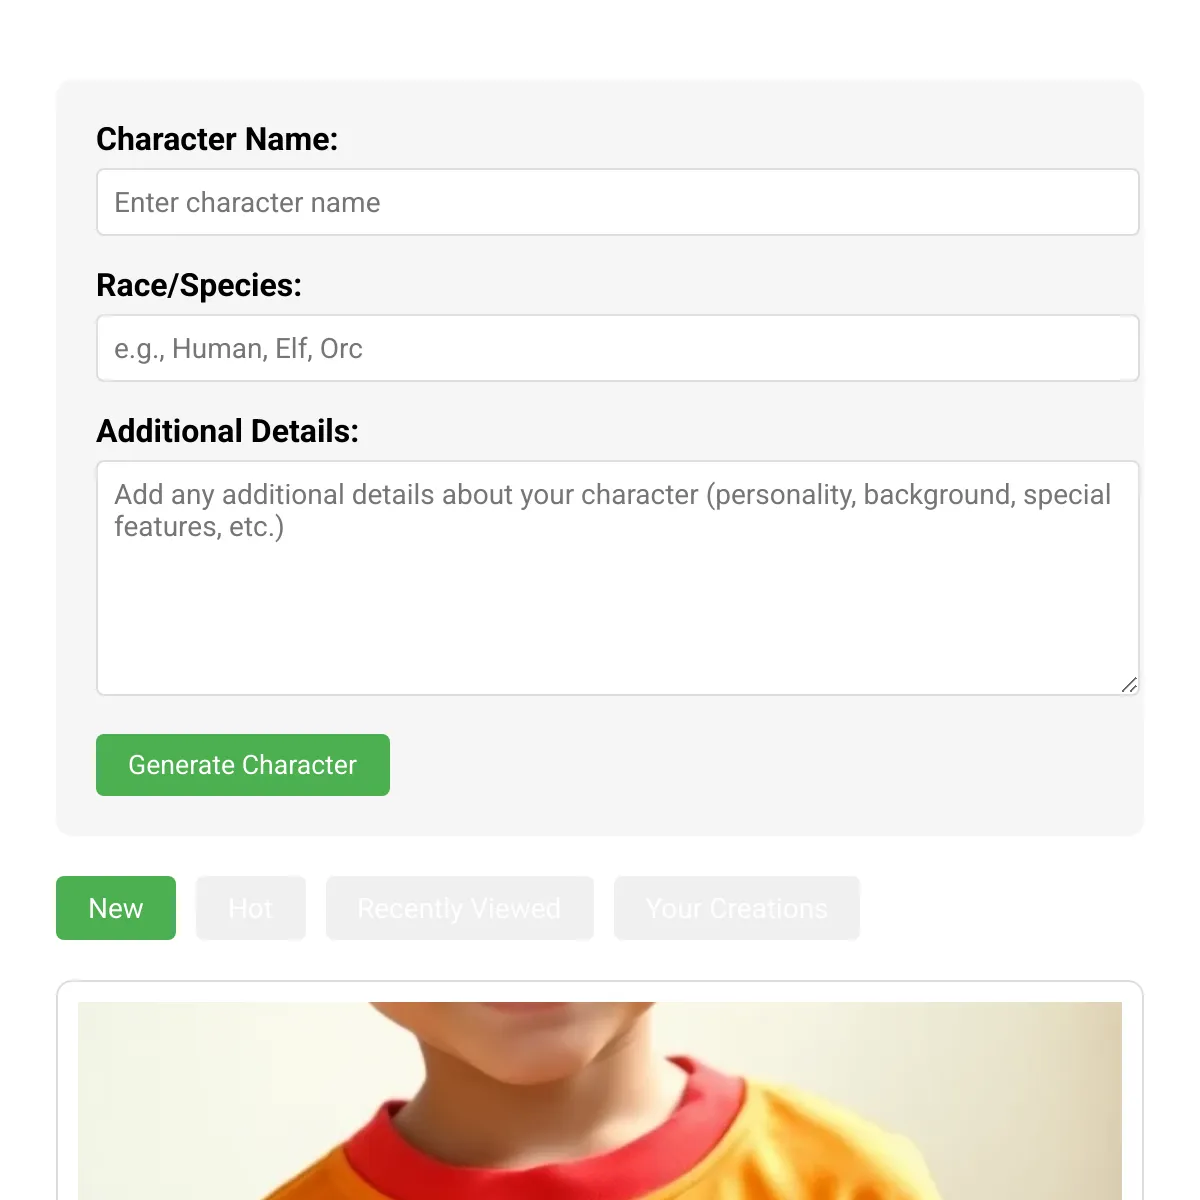Click the 'Add any additional details' placeholder text

612,510
